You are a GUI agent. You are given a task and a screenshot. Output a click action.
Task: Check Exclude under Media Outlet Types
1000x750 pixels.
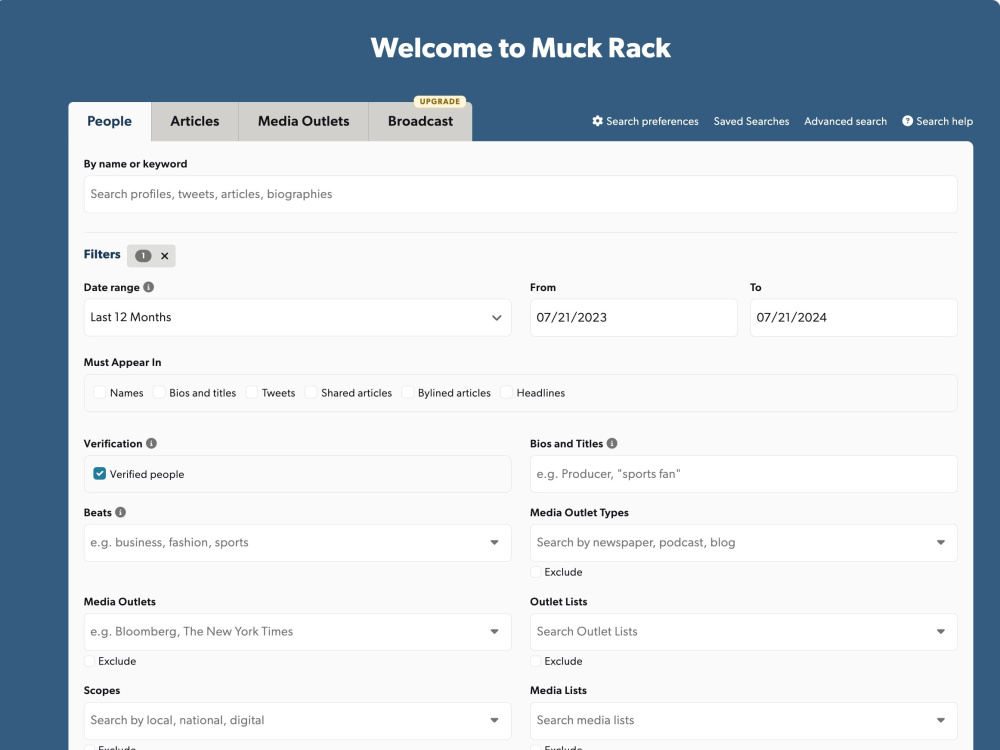[536, 572]
